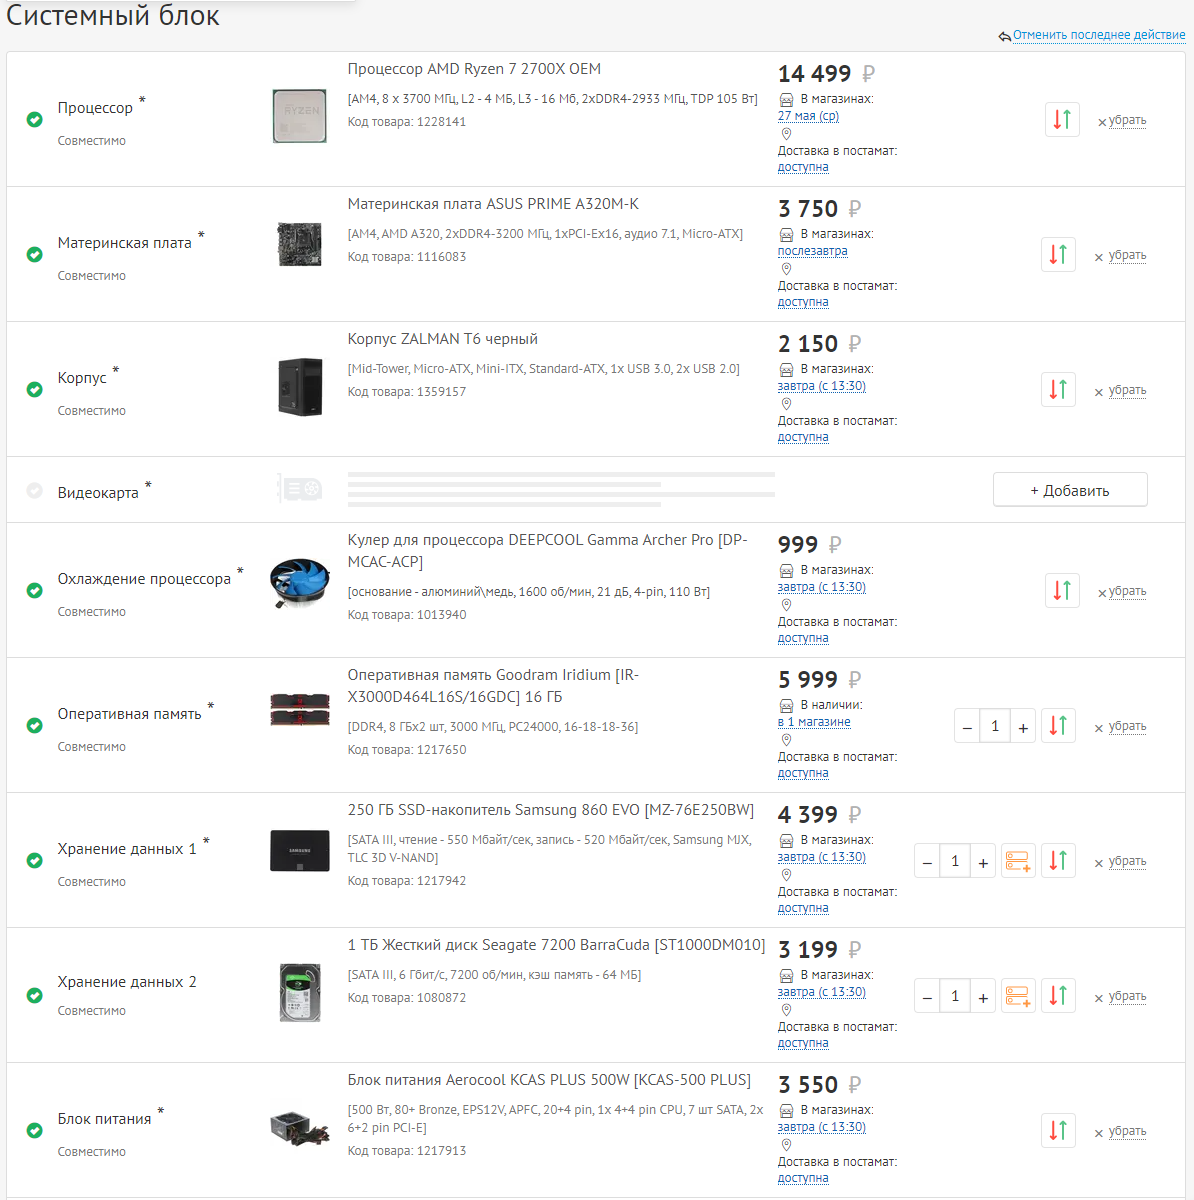Click the quantity field for Samsung SSD
Screen dimensions: 1194x1200
pos(955,861)
